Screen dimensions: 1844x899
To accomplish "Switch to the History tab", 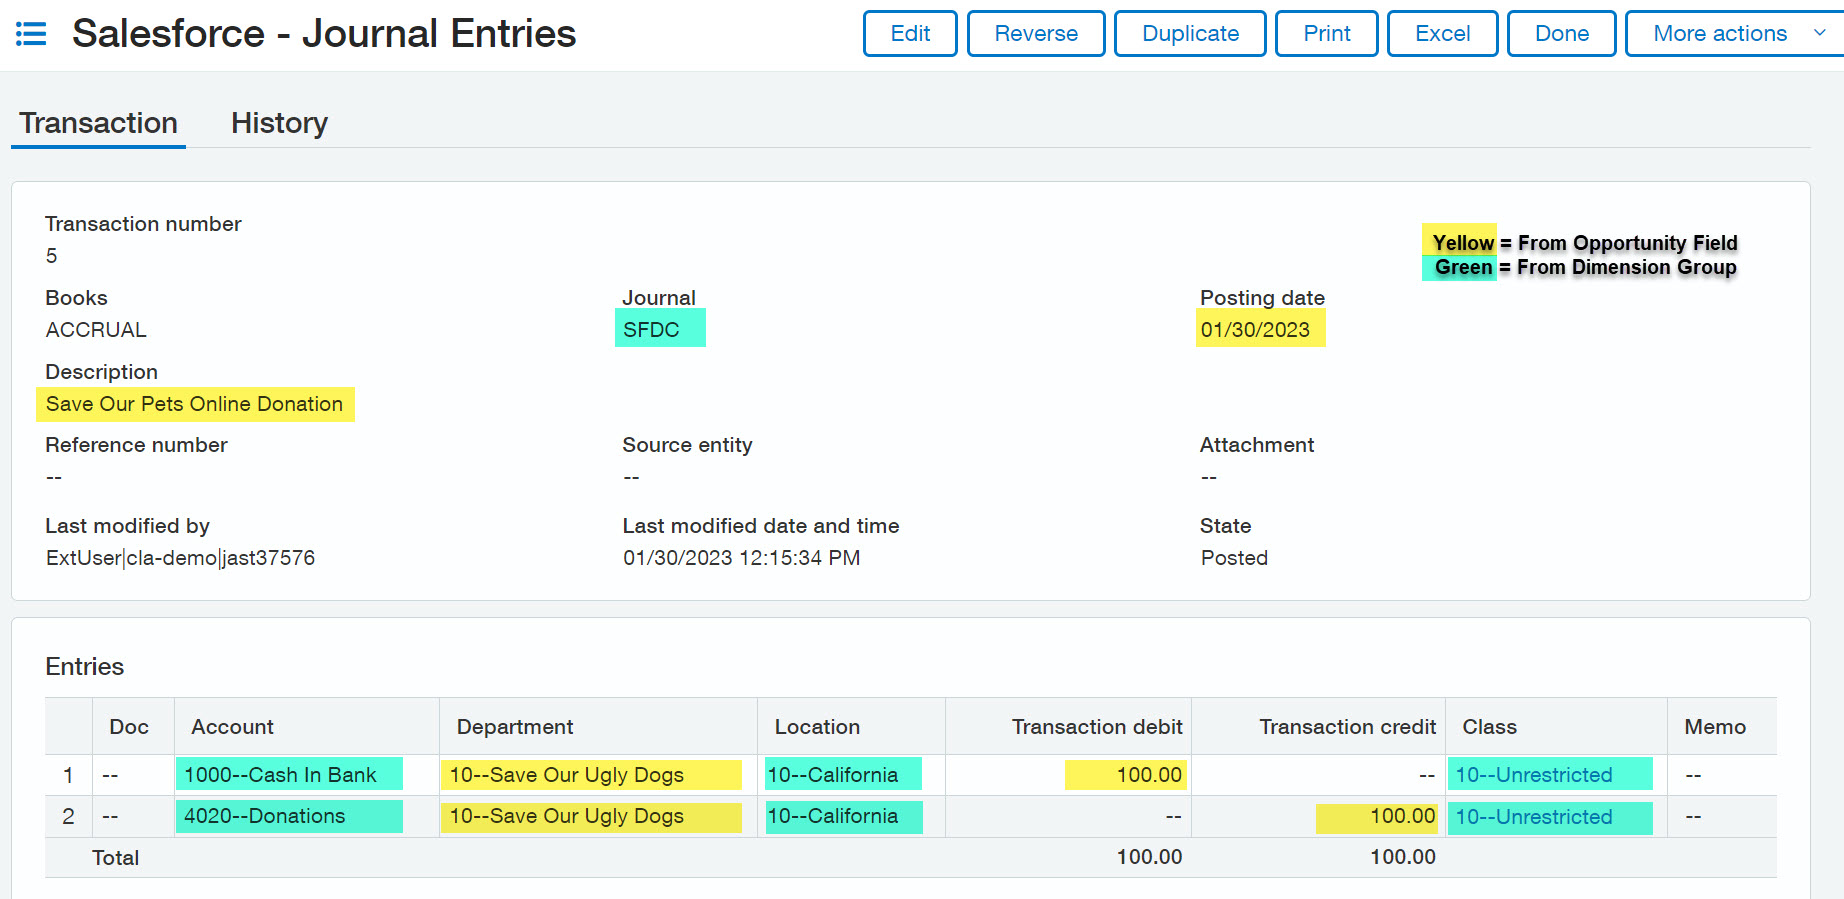I will 279,123.
